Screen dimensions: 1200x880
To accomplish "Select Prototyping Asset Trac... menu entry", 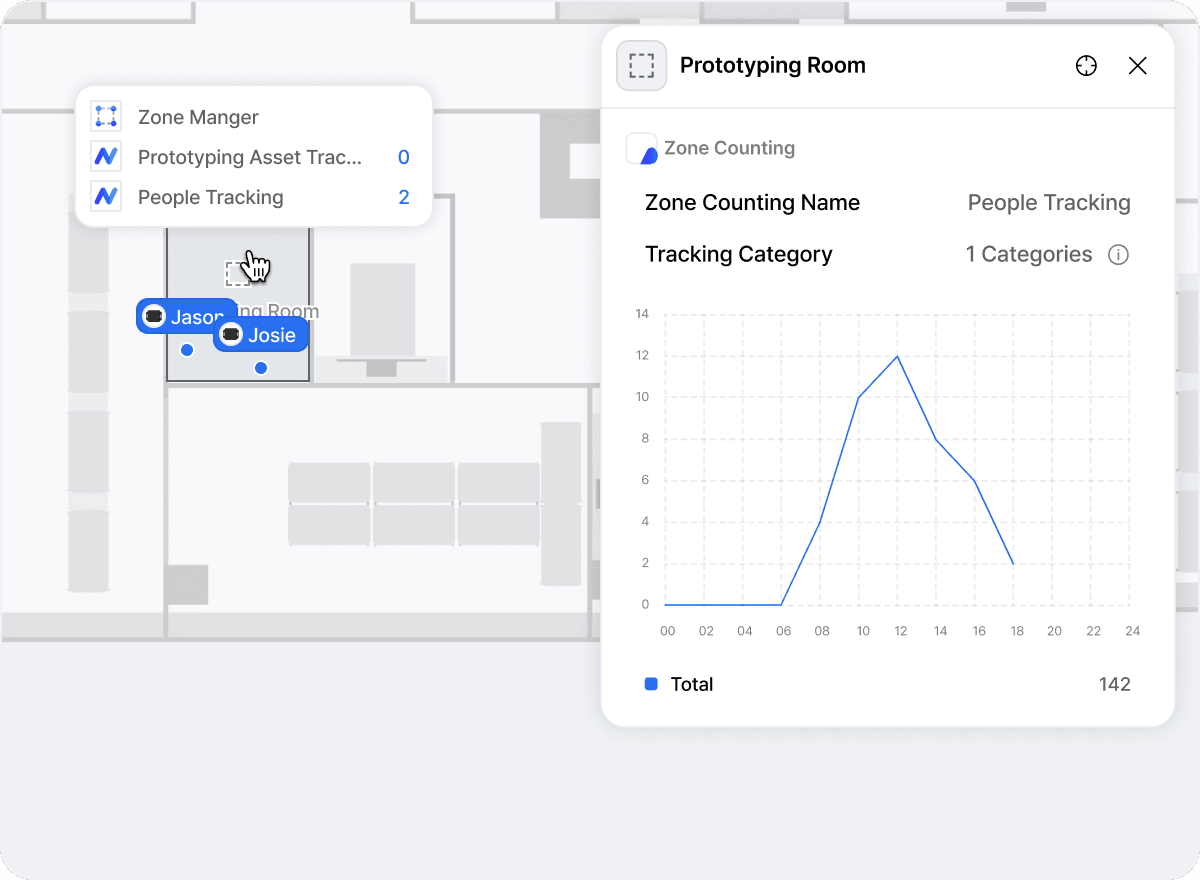I will (x=250, y=157).
